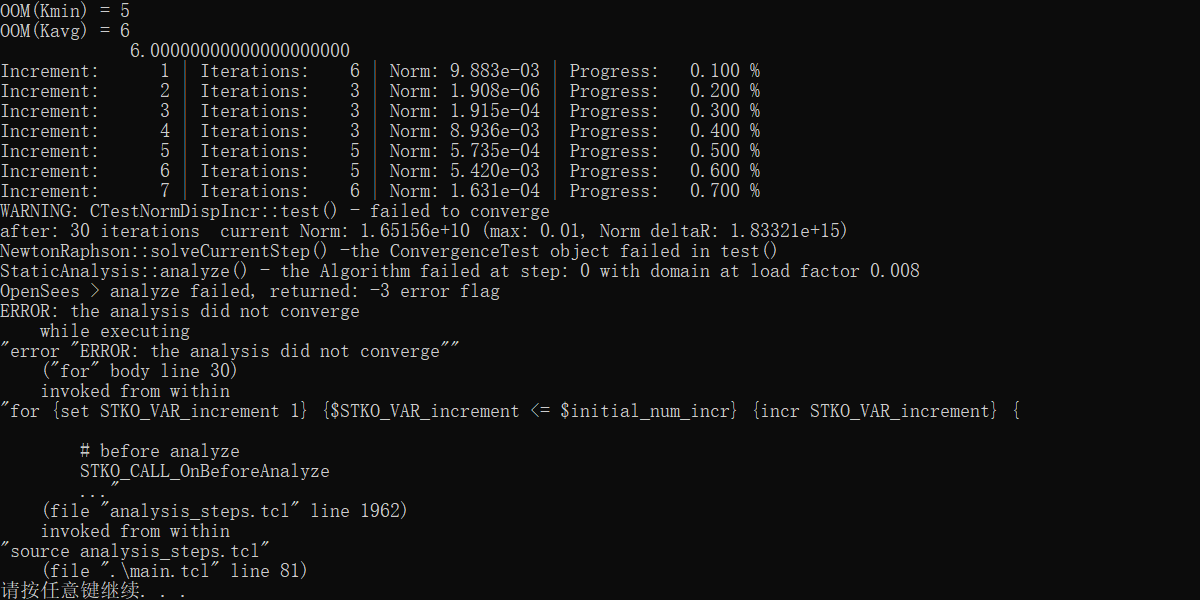Click the 请按任意键继续 prompt line
Viewport: 1200px width, 600px height.
[93, 591]
